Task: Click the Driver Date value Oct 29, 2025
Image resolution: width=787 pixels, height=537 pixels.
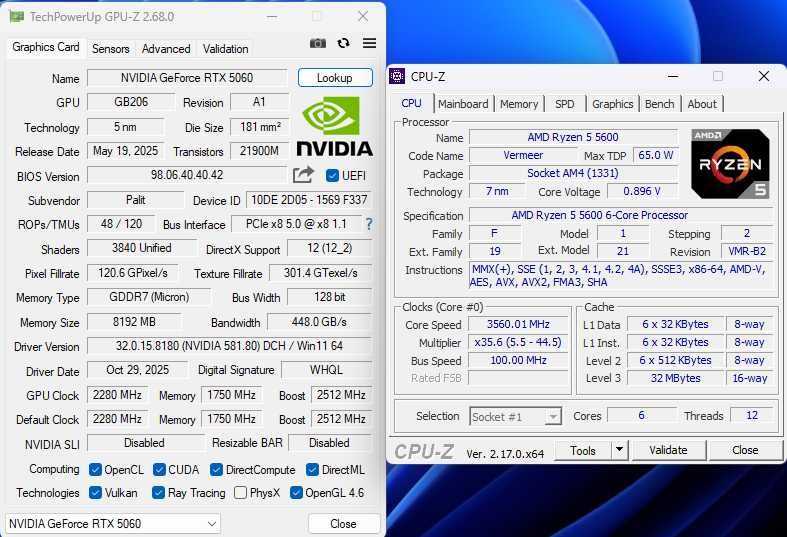Action: pyautogui.click(x=137, y=370)
